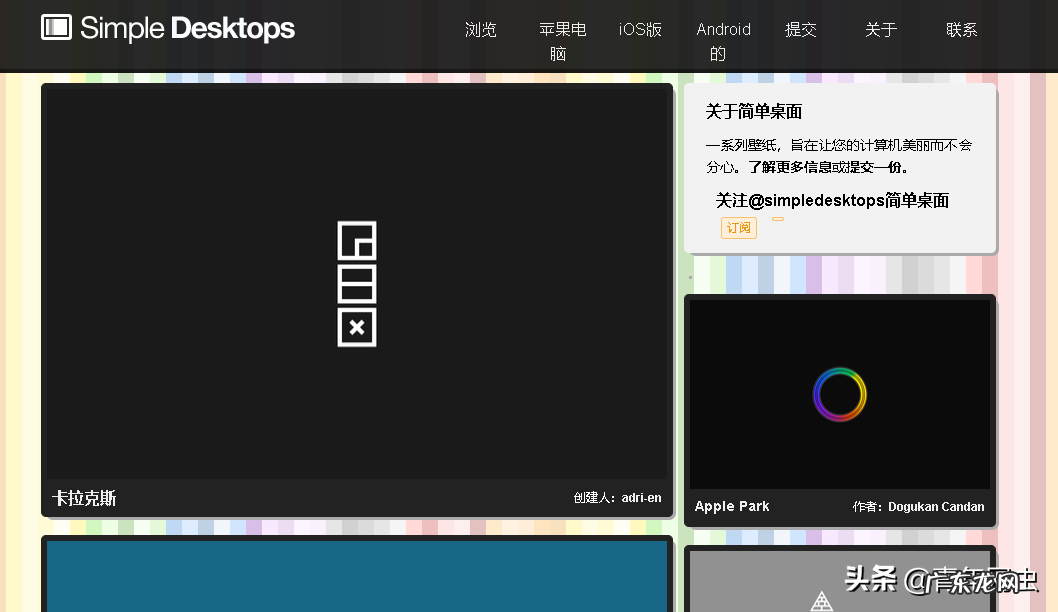Open the teal wallpaper thumbnail below 卡拉克斯
The image size is (1058, 612).
point(357,577)
